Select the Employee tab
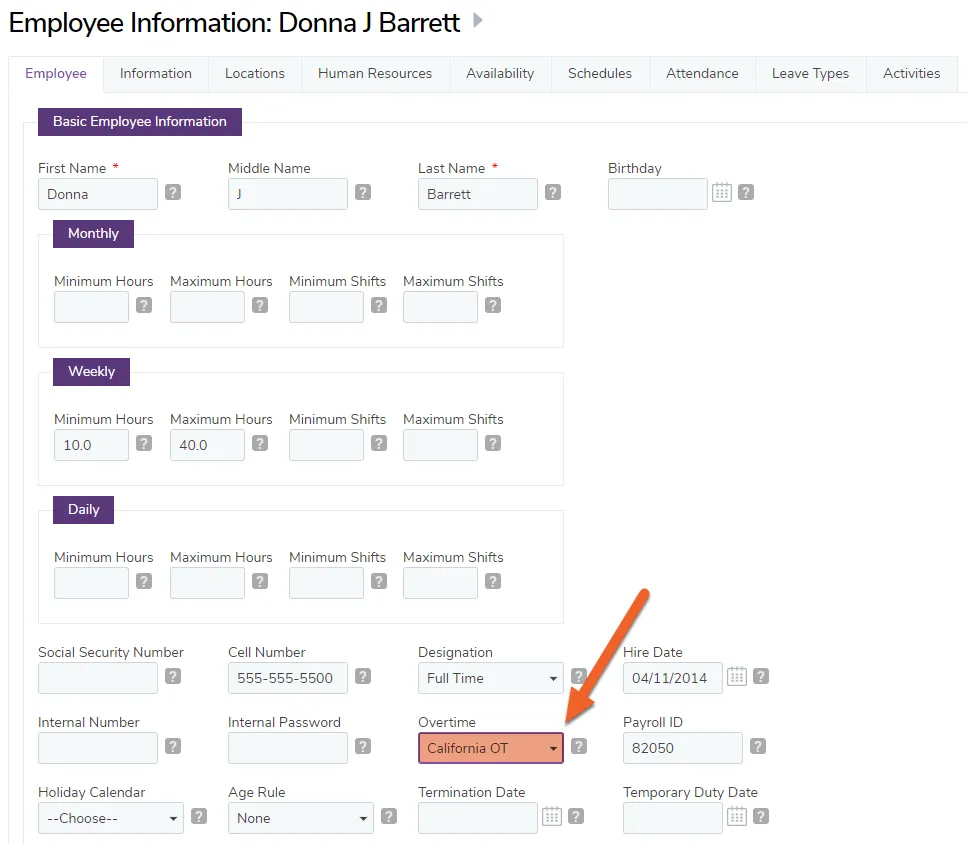The height and width of the screenshot is (844, 967). pyautogui.click(x=56, y=74)
